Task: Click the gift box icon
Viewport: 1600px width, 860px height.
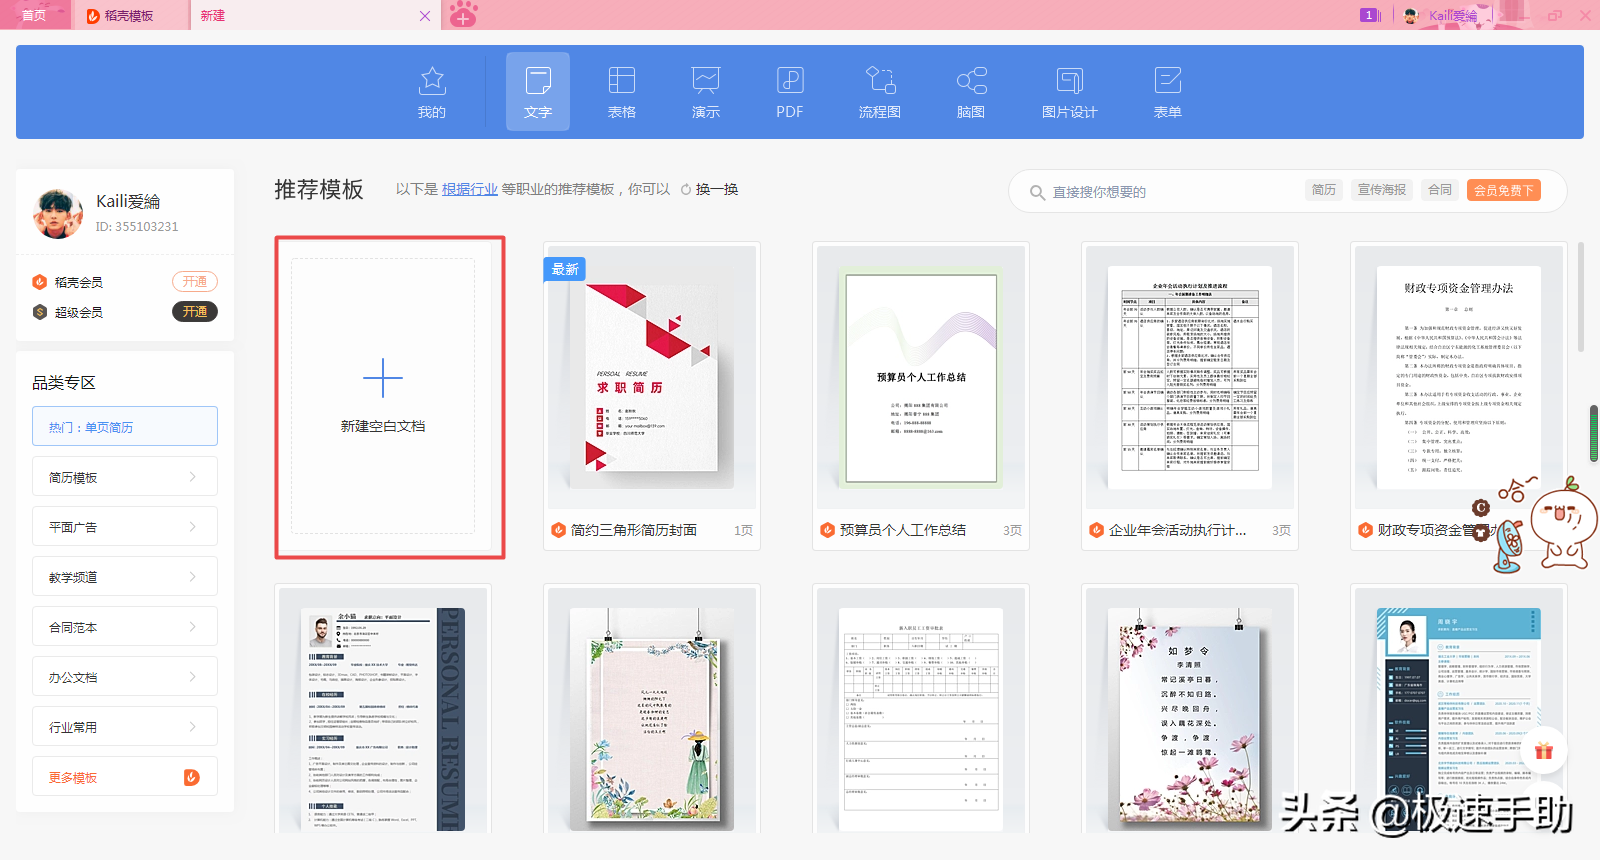Action: click(1544, 751)
